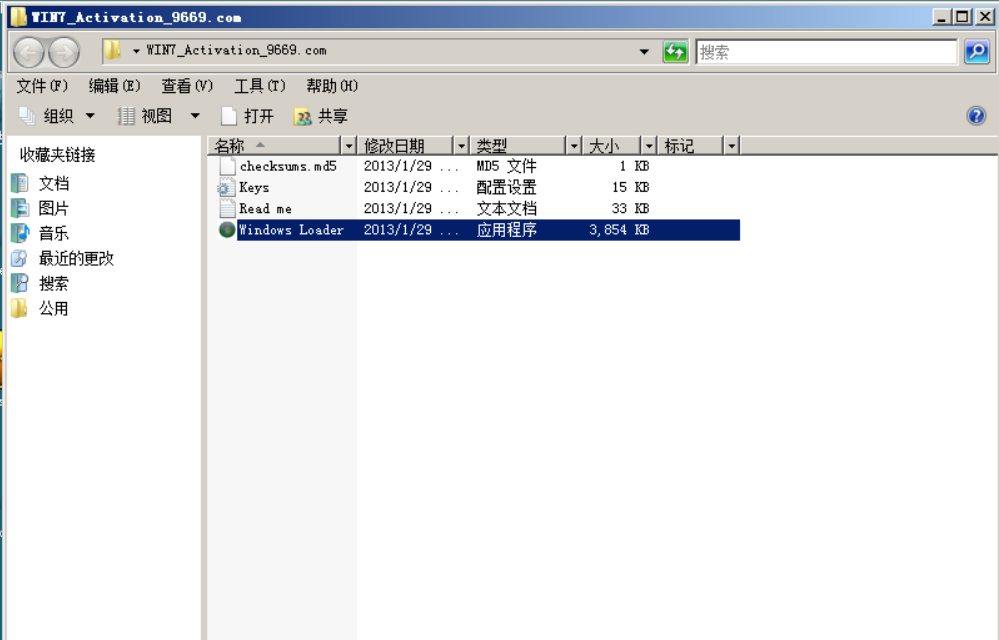Click the MD5 文件 type cell
Image resolution: width=999 pixels, height=640 pixels.
[507, 166]
